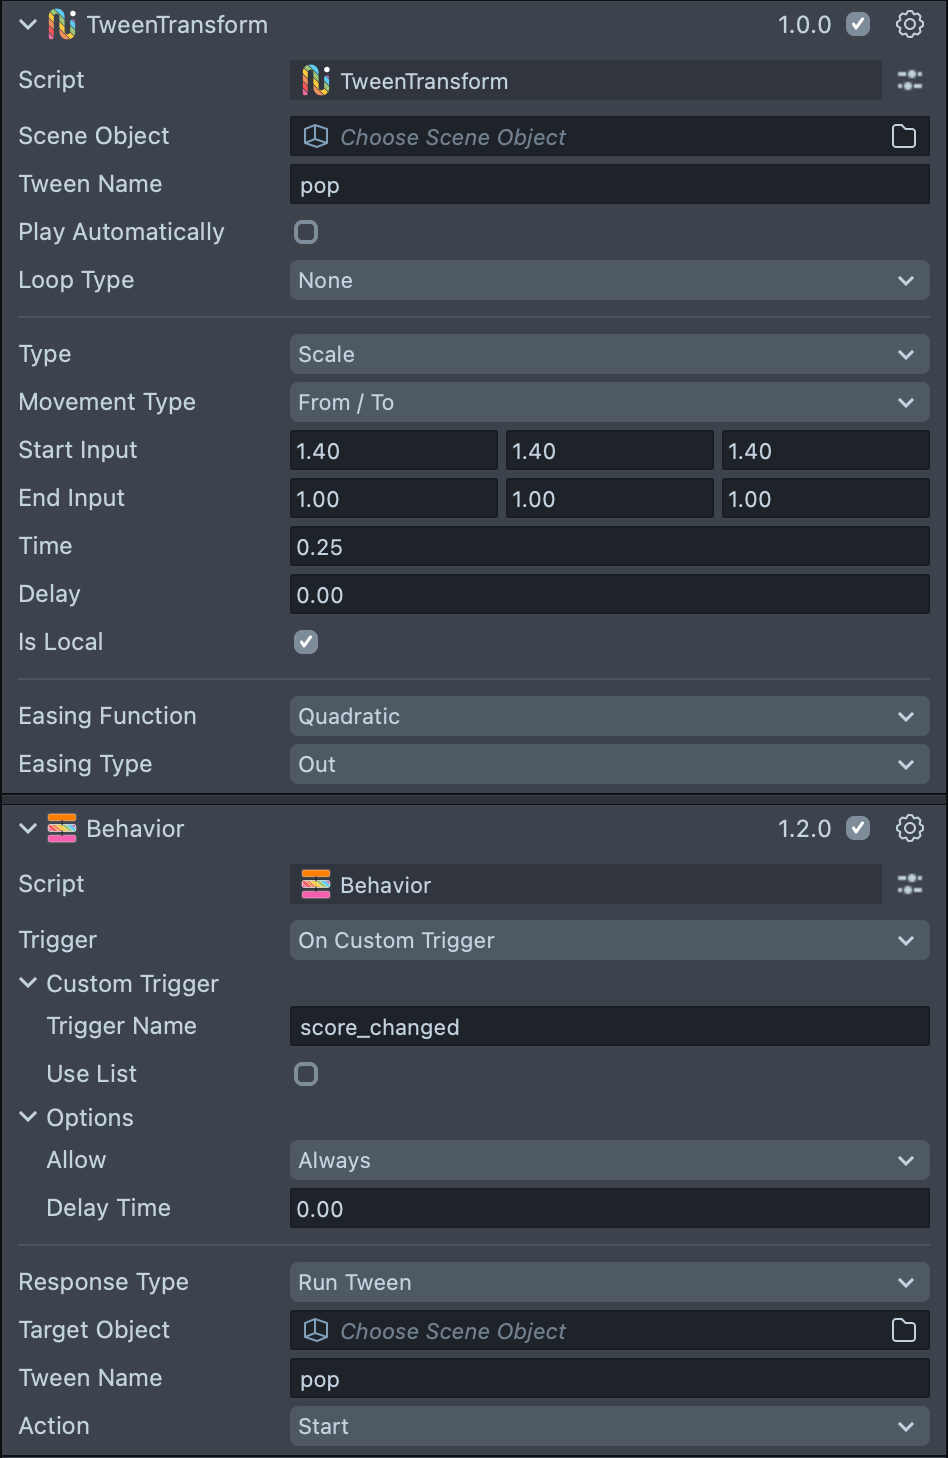Open the Action dropdown showing Start

(x=609, y=1426)
